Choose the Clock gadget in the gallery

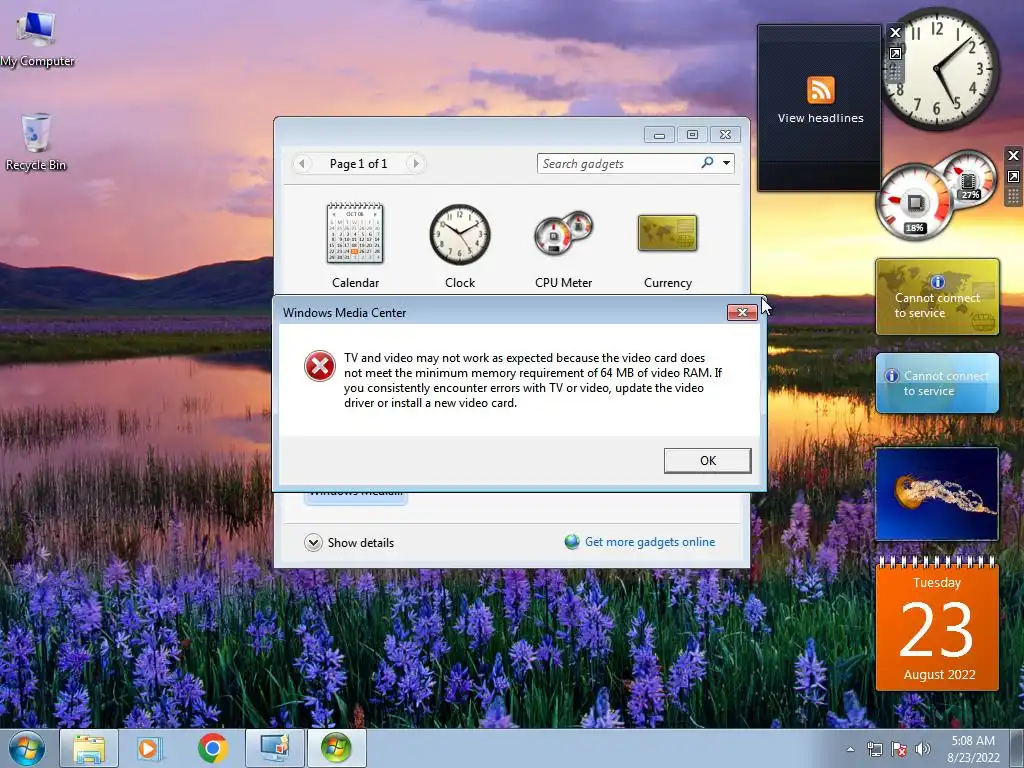coord(460,246)
